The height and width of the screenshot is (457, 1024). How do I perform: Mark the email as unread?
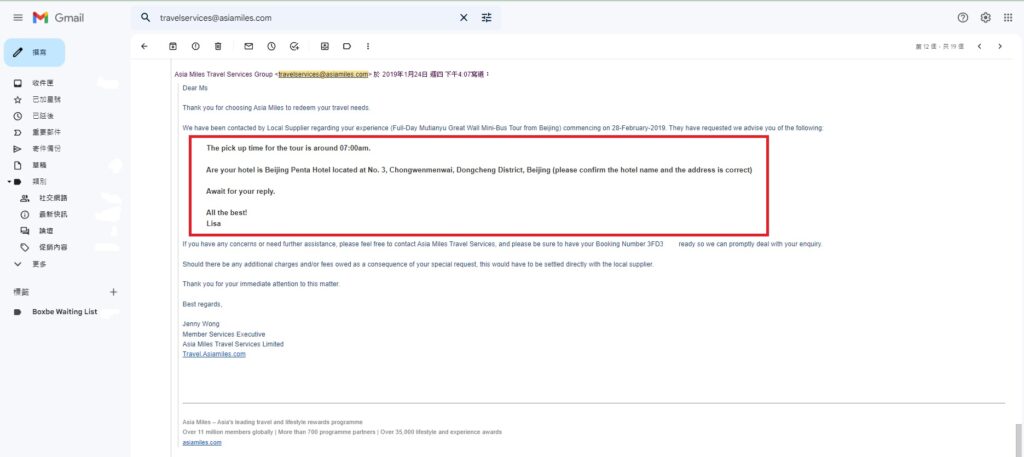(249, 46)
